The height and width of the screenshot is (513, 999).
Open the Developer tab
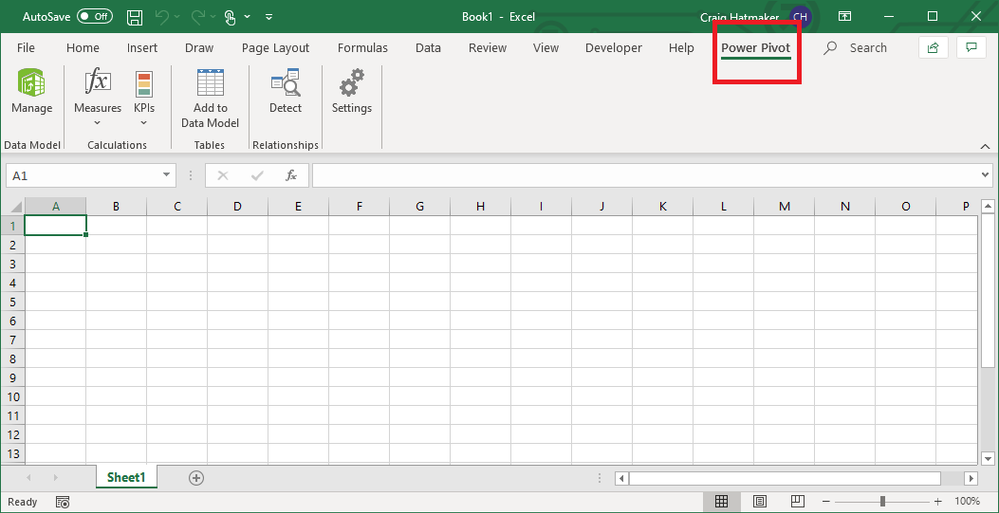(614, 48)
